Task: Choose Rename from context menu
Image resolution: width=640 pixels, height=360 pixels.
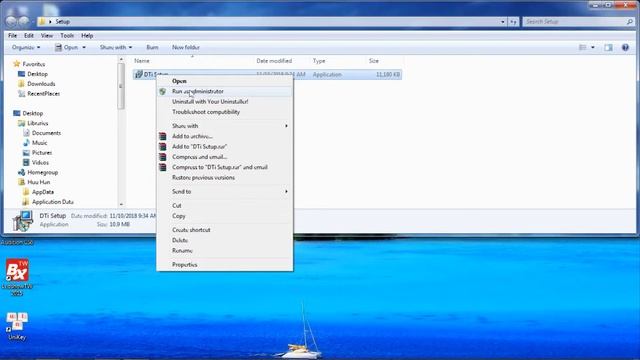Action: pyautogui.click(x=225, y=251)
